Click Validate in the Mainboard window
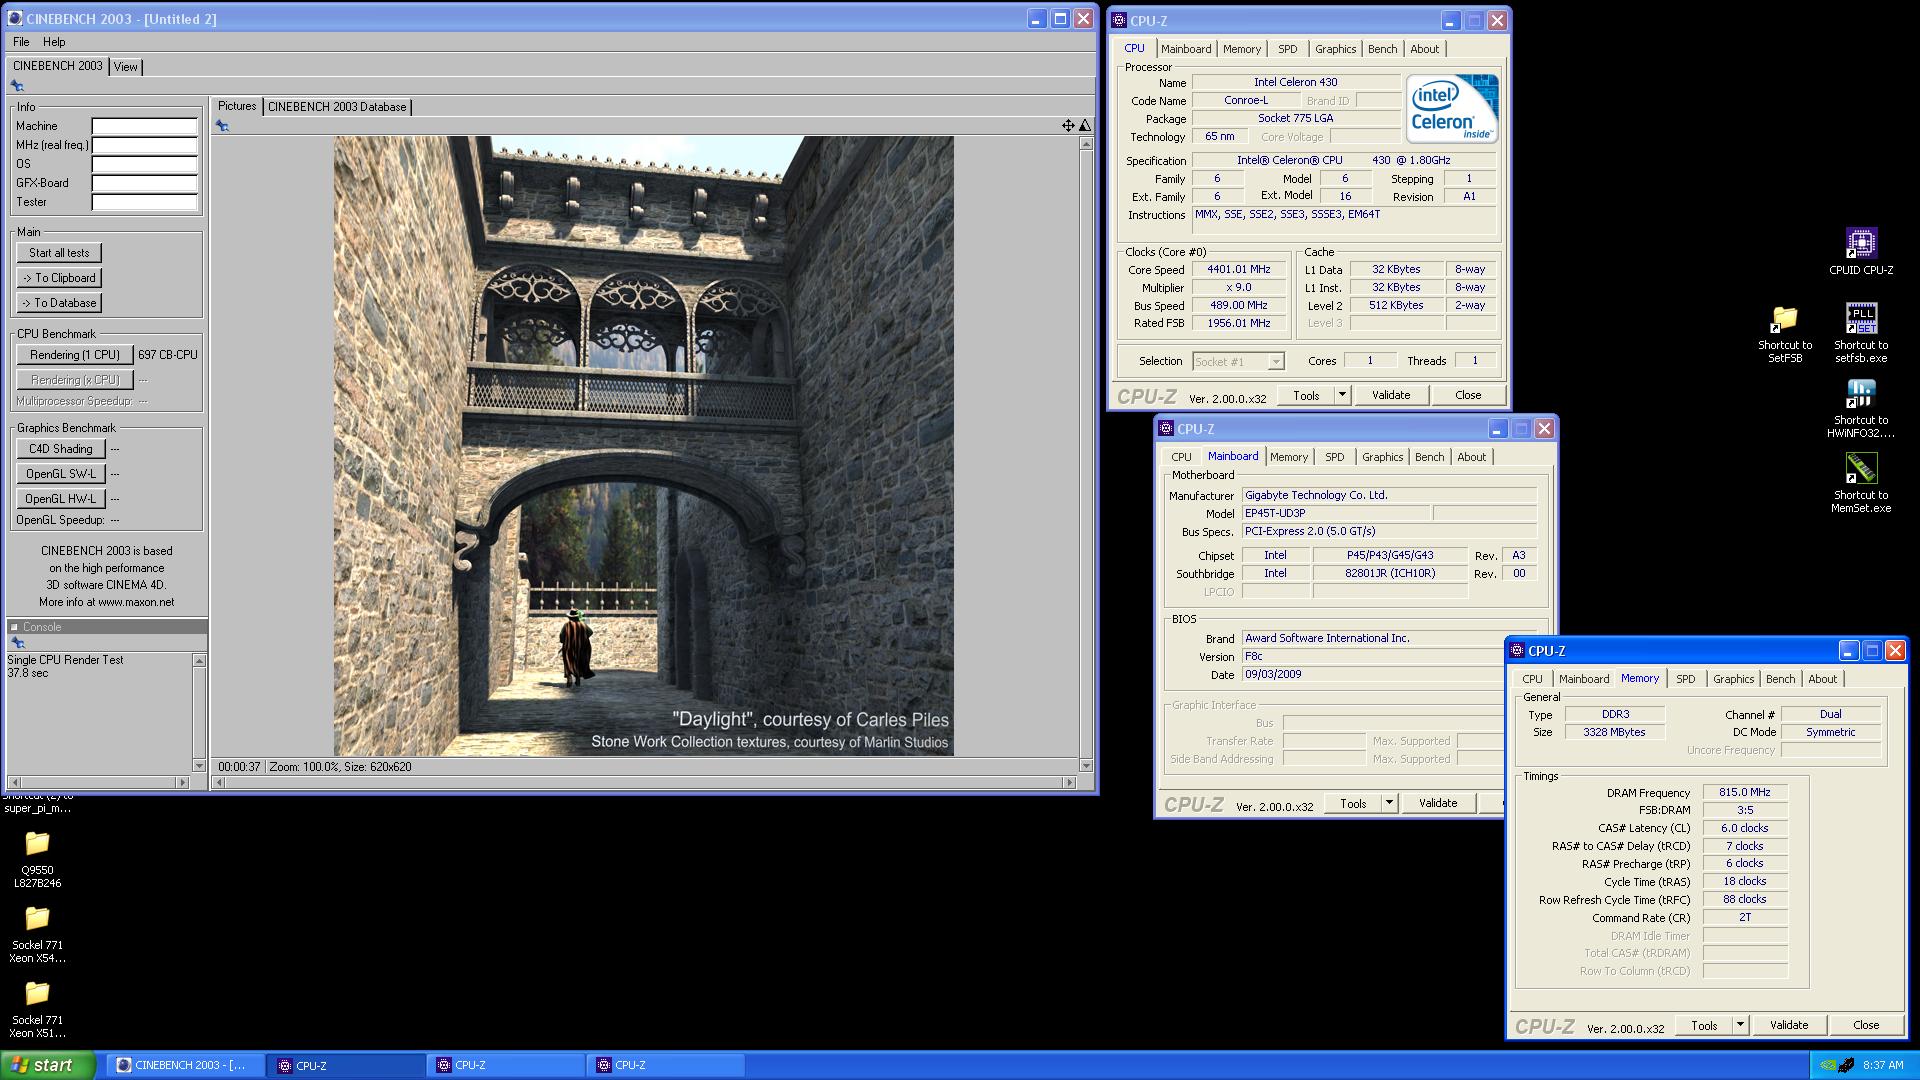 1438,803
